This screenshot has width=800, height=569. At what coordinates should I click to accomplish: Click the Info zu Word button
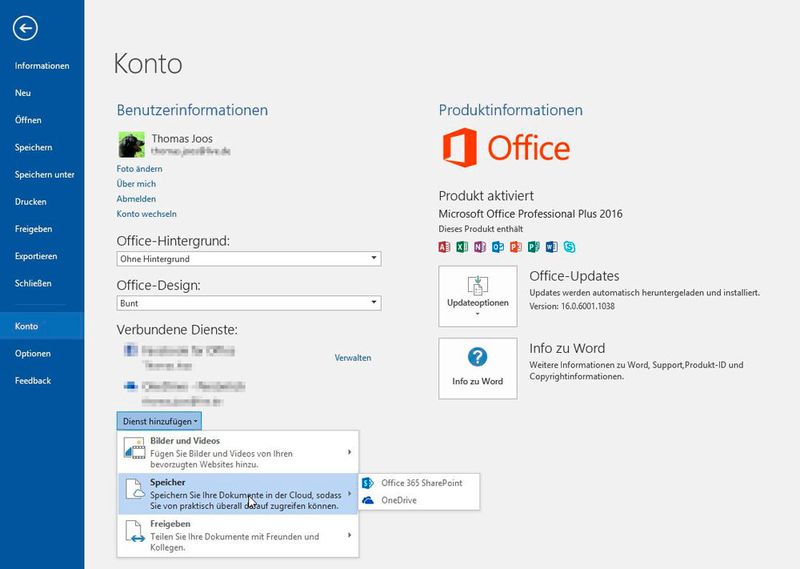coord(478,368)
